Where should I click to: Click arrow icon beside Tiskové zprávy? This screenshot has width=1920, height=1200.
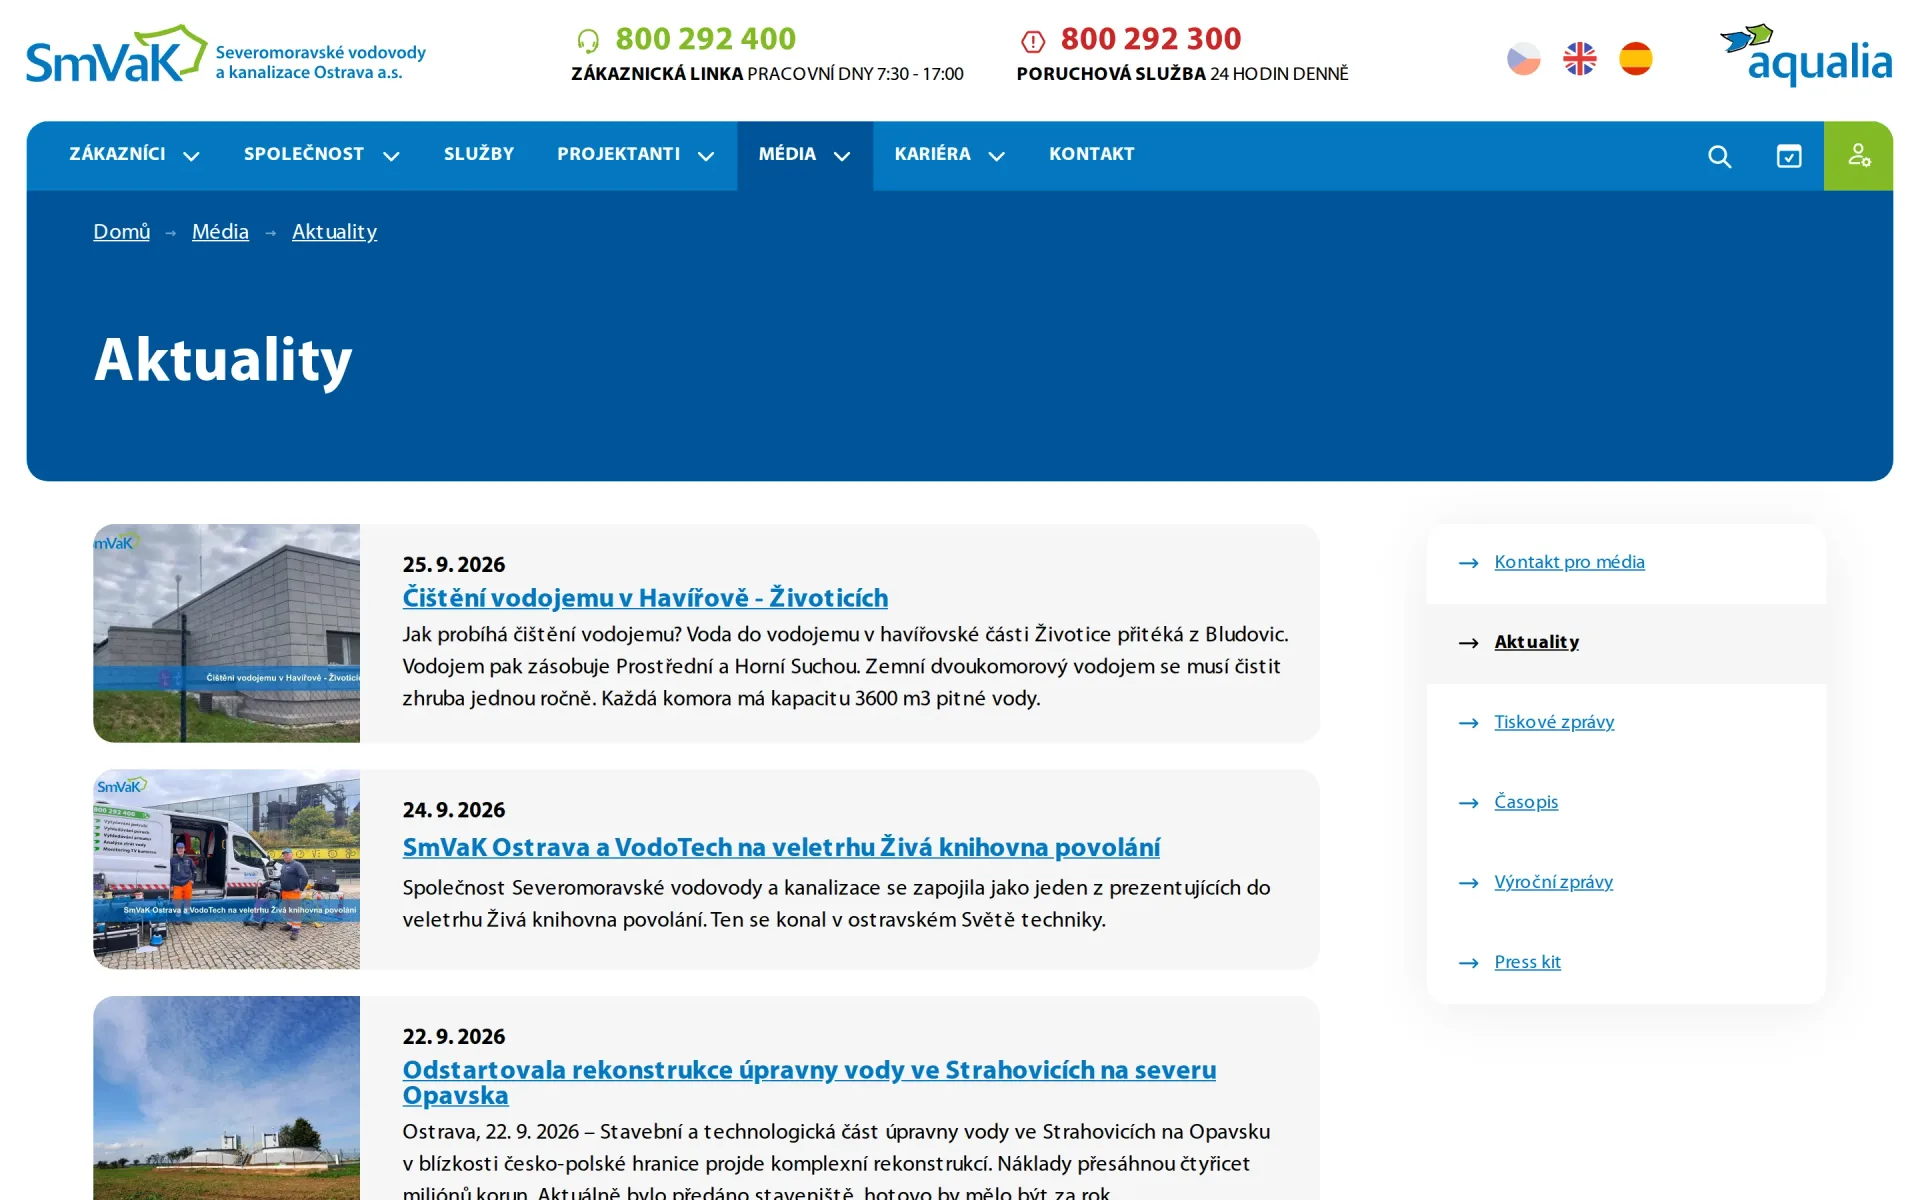(x=1468, y=723)
